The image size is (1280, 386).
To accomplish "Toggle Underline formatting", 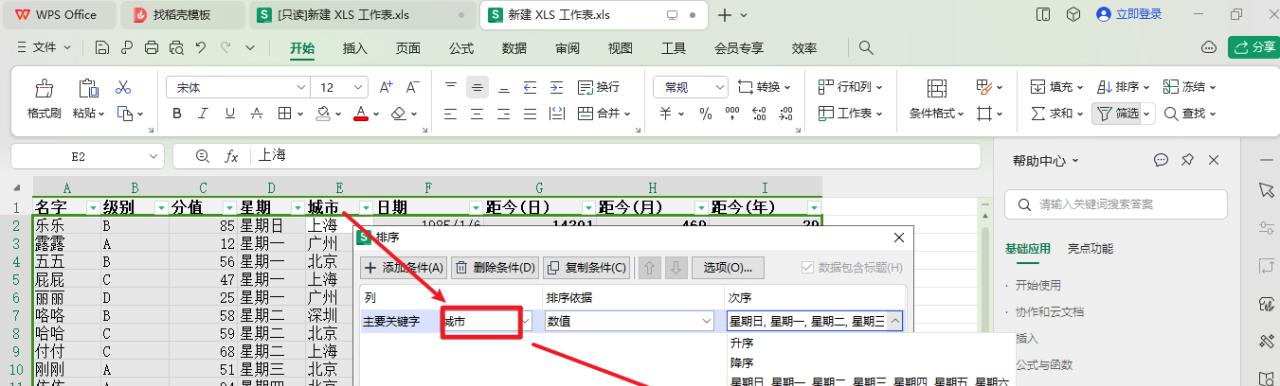I will pos(230,114).
